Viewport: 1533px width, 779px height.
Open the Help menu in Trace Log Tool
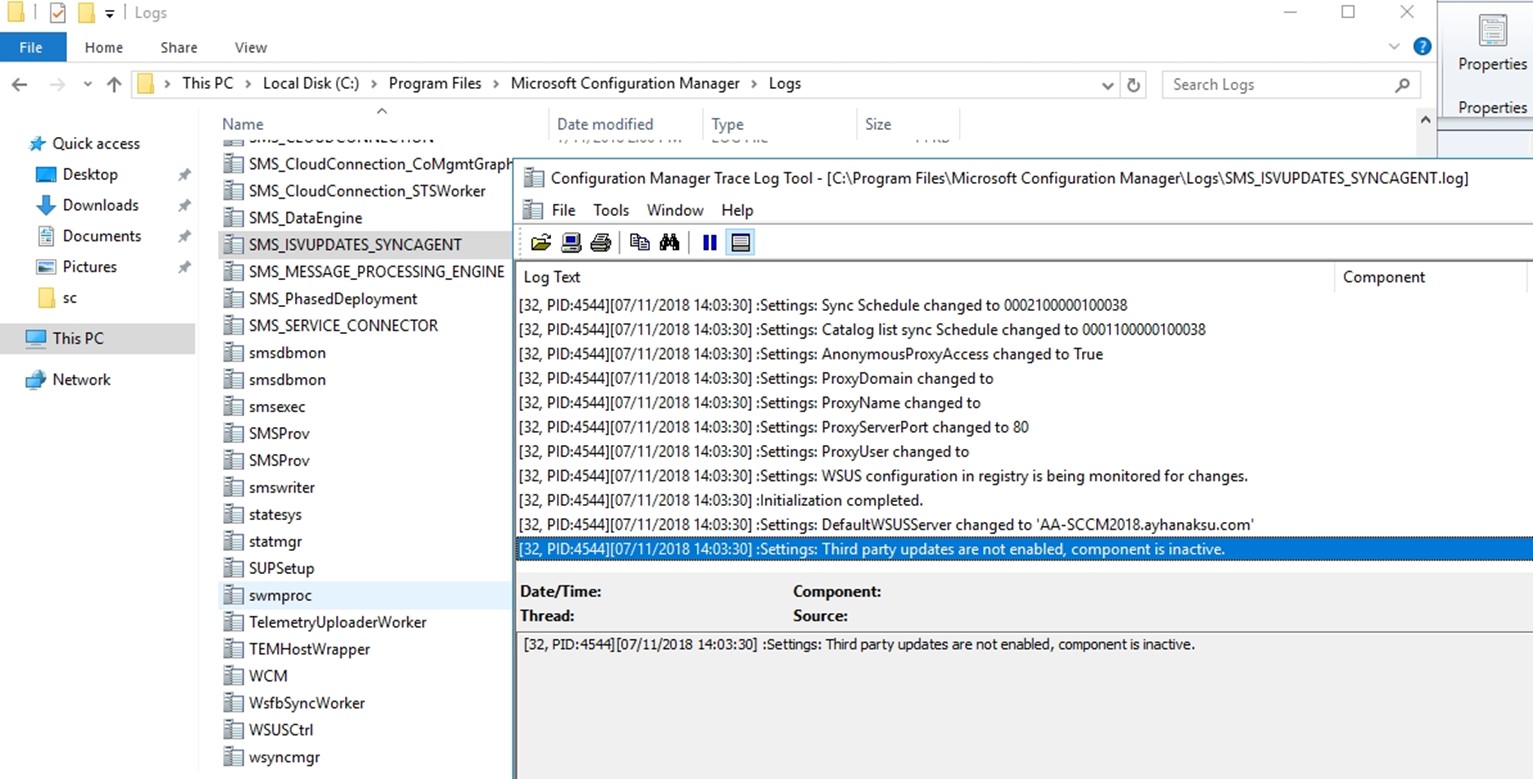tap(737, 210)
